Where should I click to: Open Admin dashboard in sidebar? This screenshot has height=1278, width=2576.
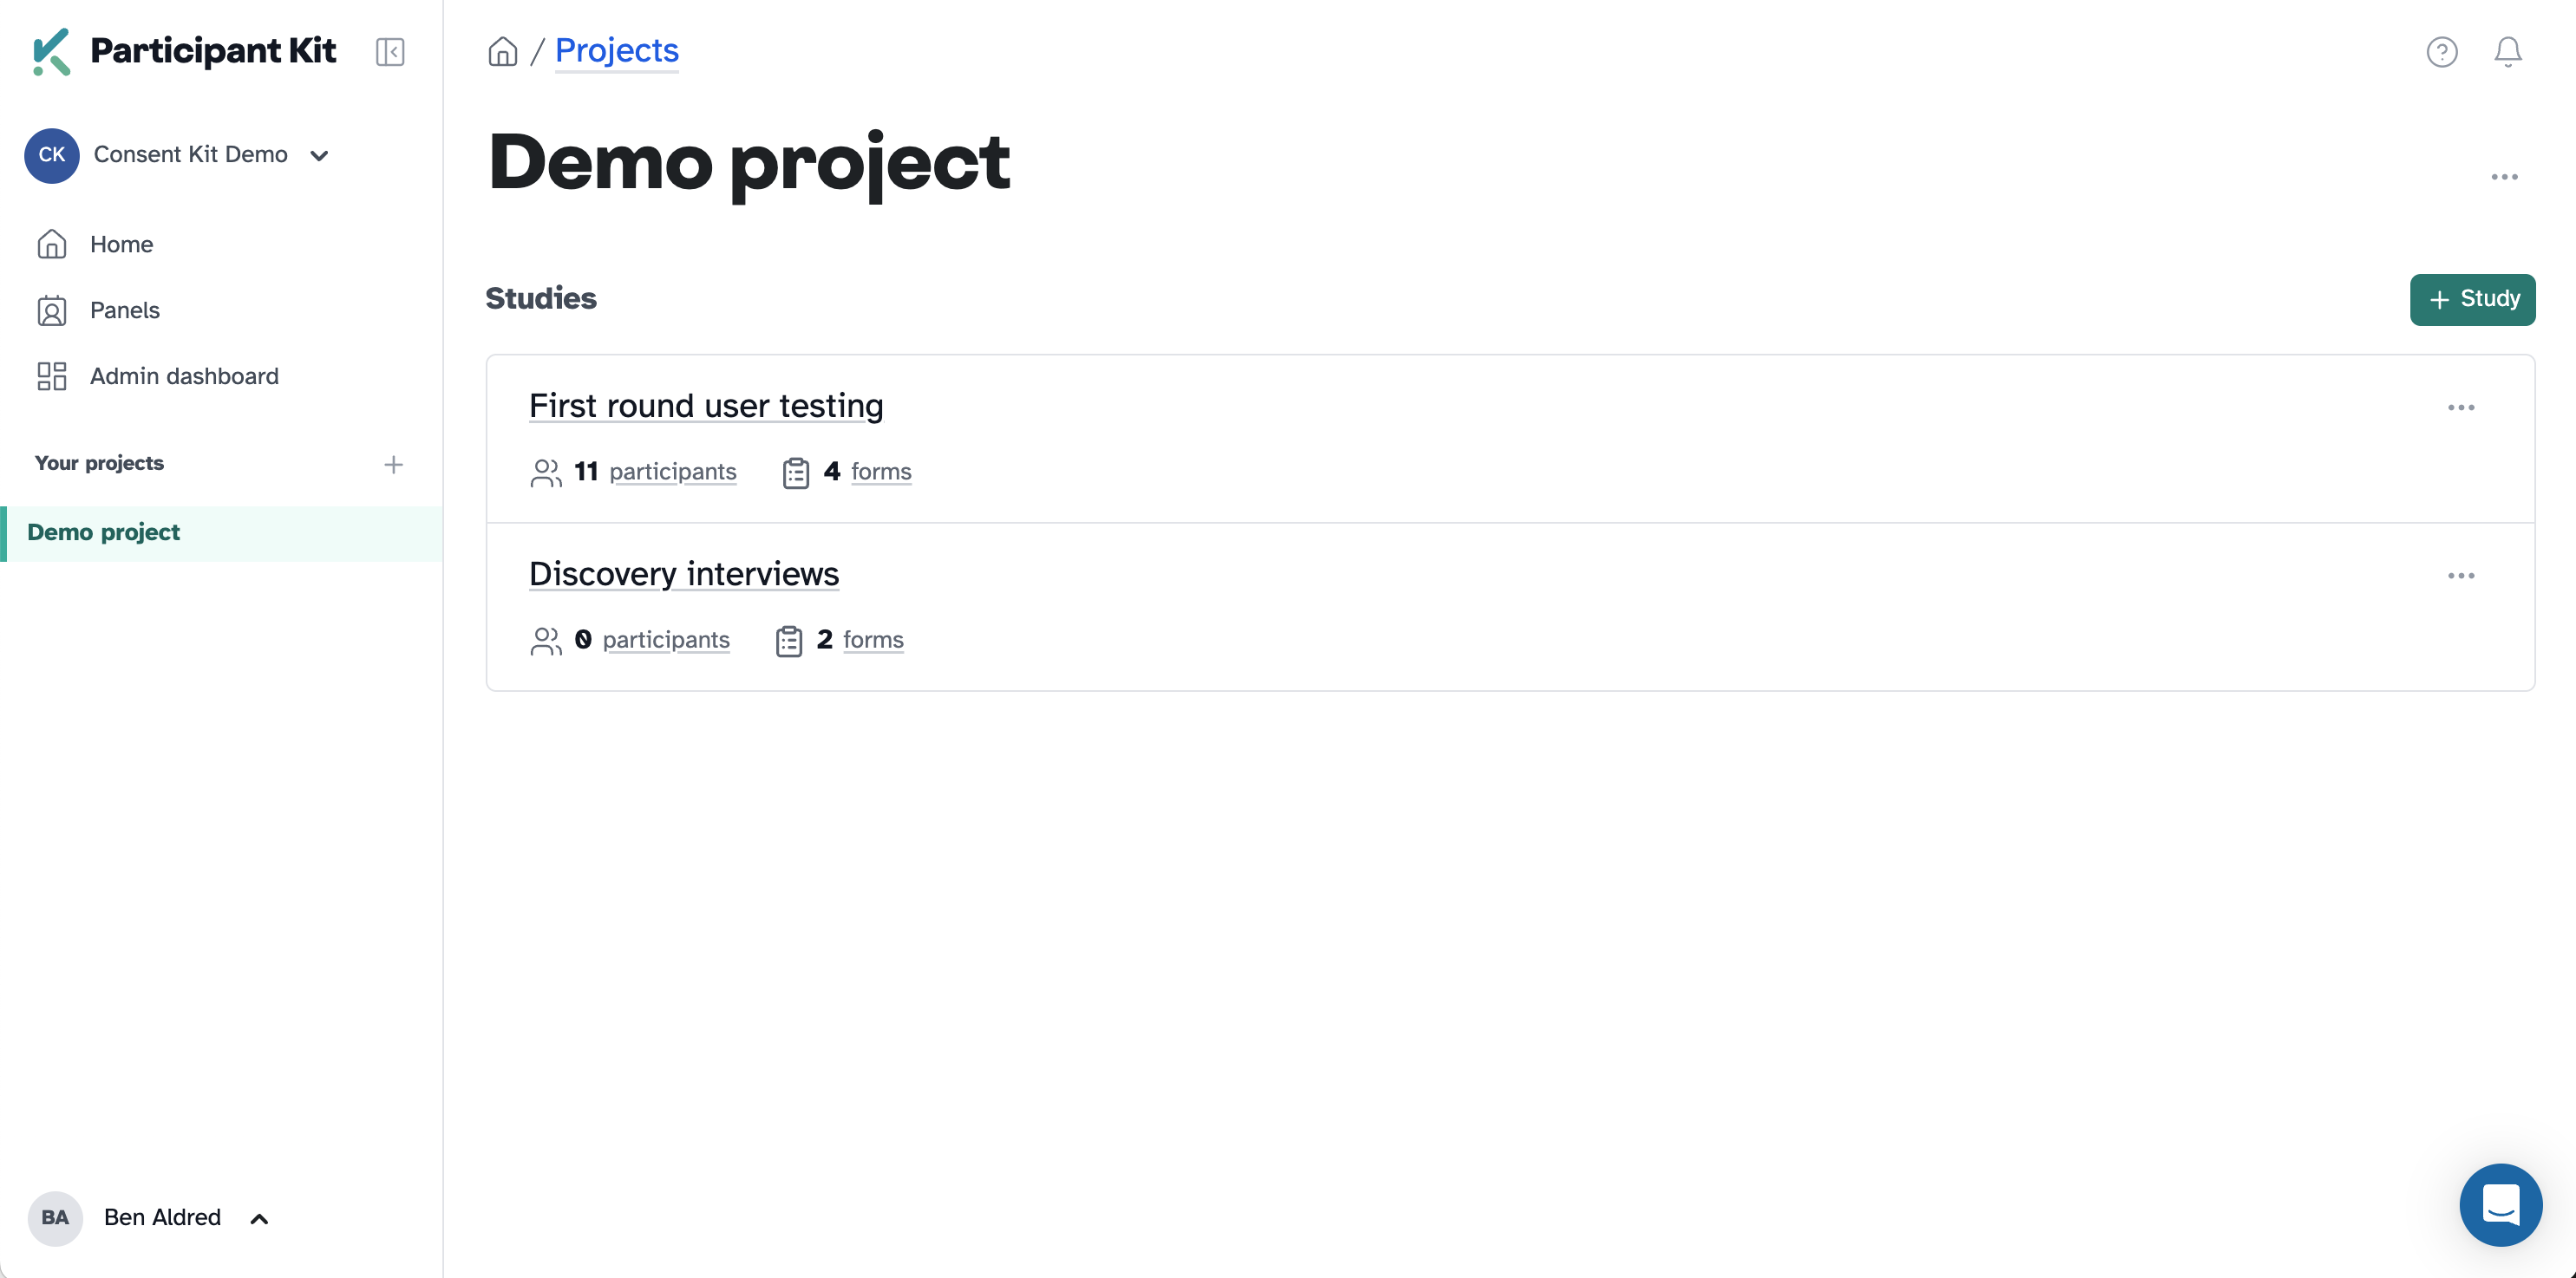pos(184,376)
